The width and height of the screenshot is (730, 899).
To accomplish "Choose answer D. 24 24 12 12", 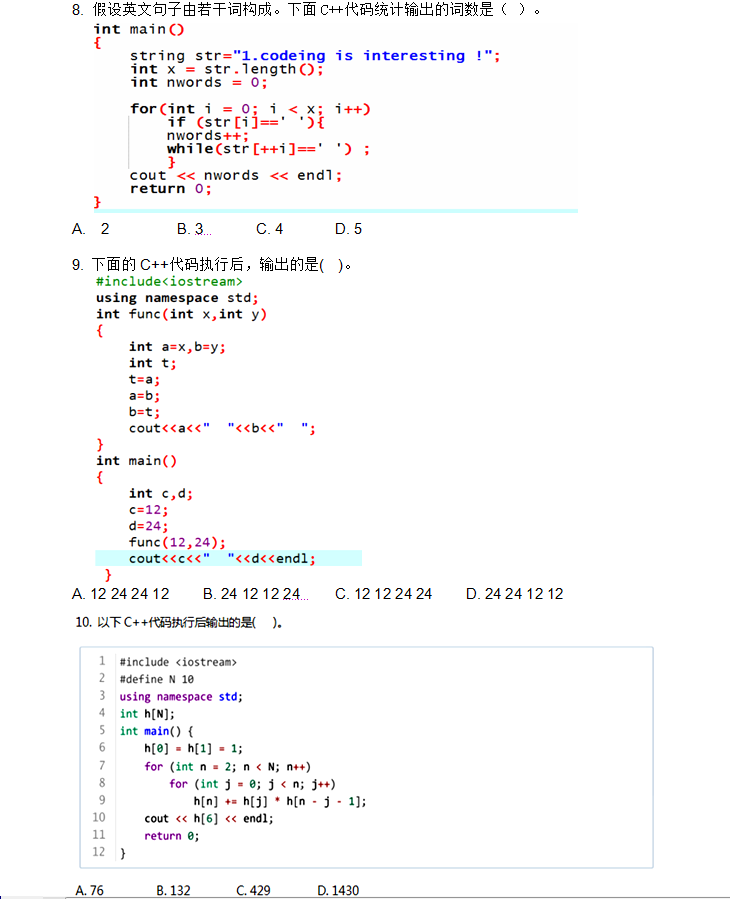I will [514, 594].
